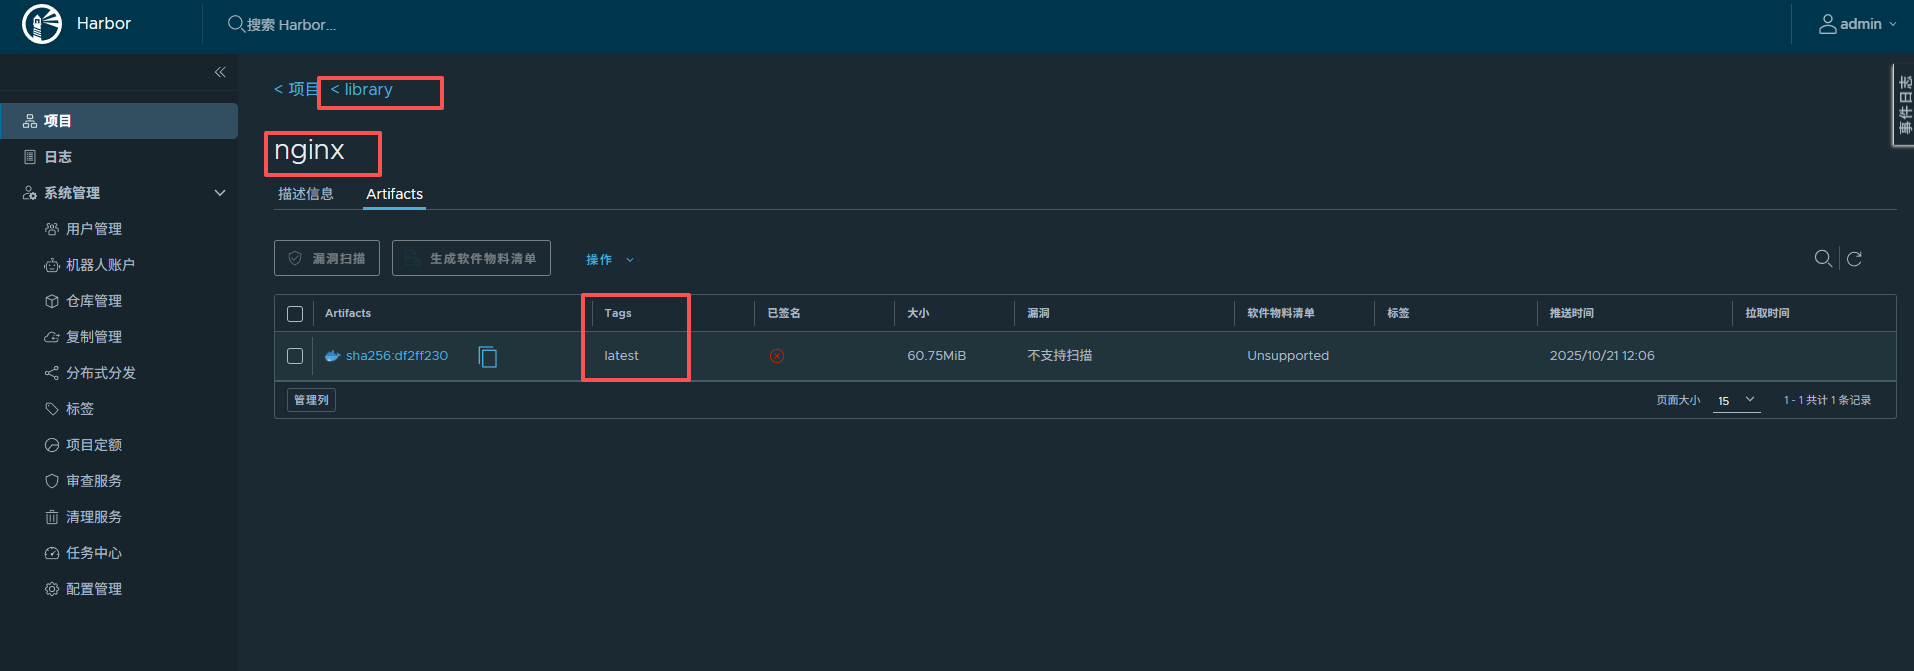Click the search magnifier in the header
The width and height of the screenshot is (1914, 671).
pyautogui.click(x=236, y=23)
